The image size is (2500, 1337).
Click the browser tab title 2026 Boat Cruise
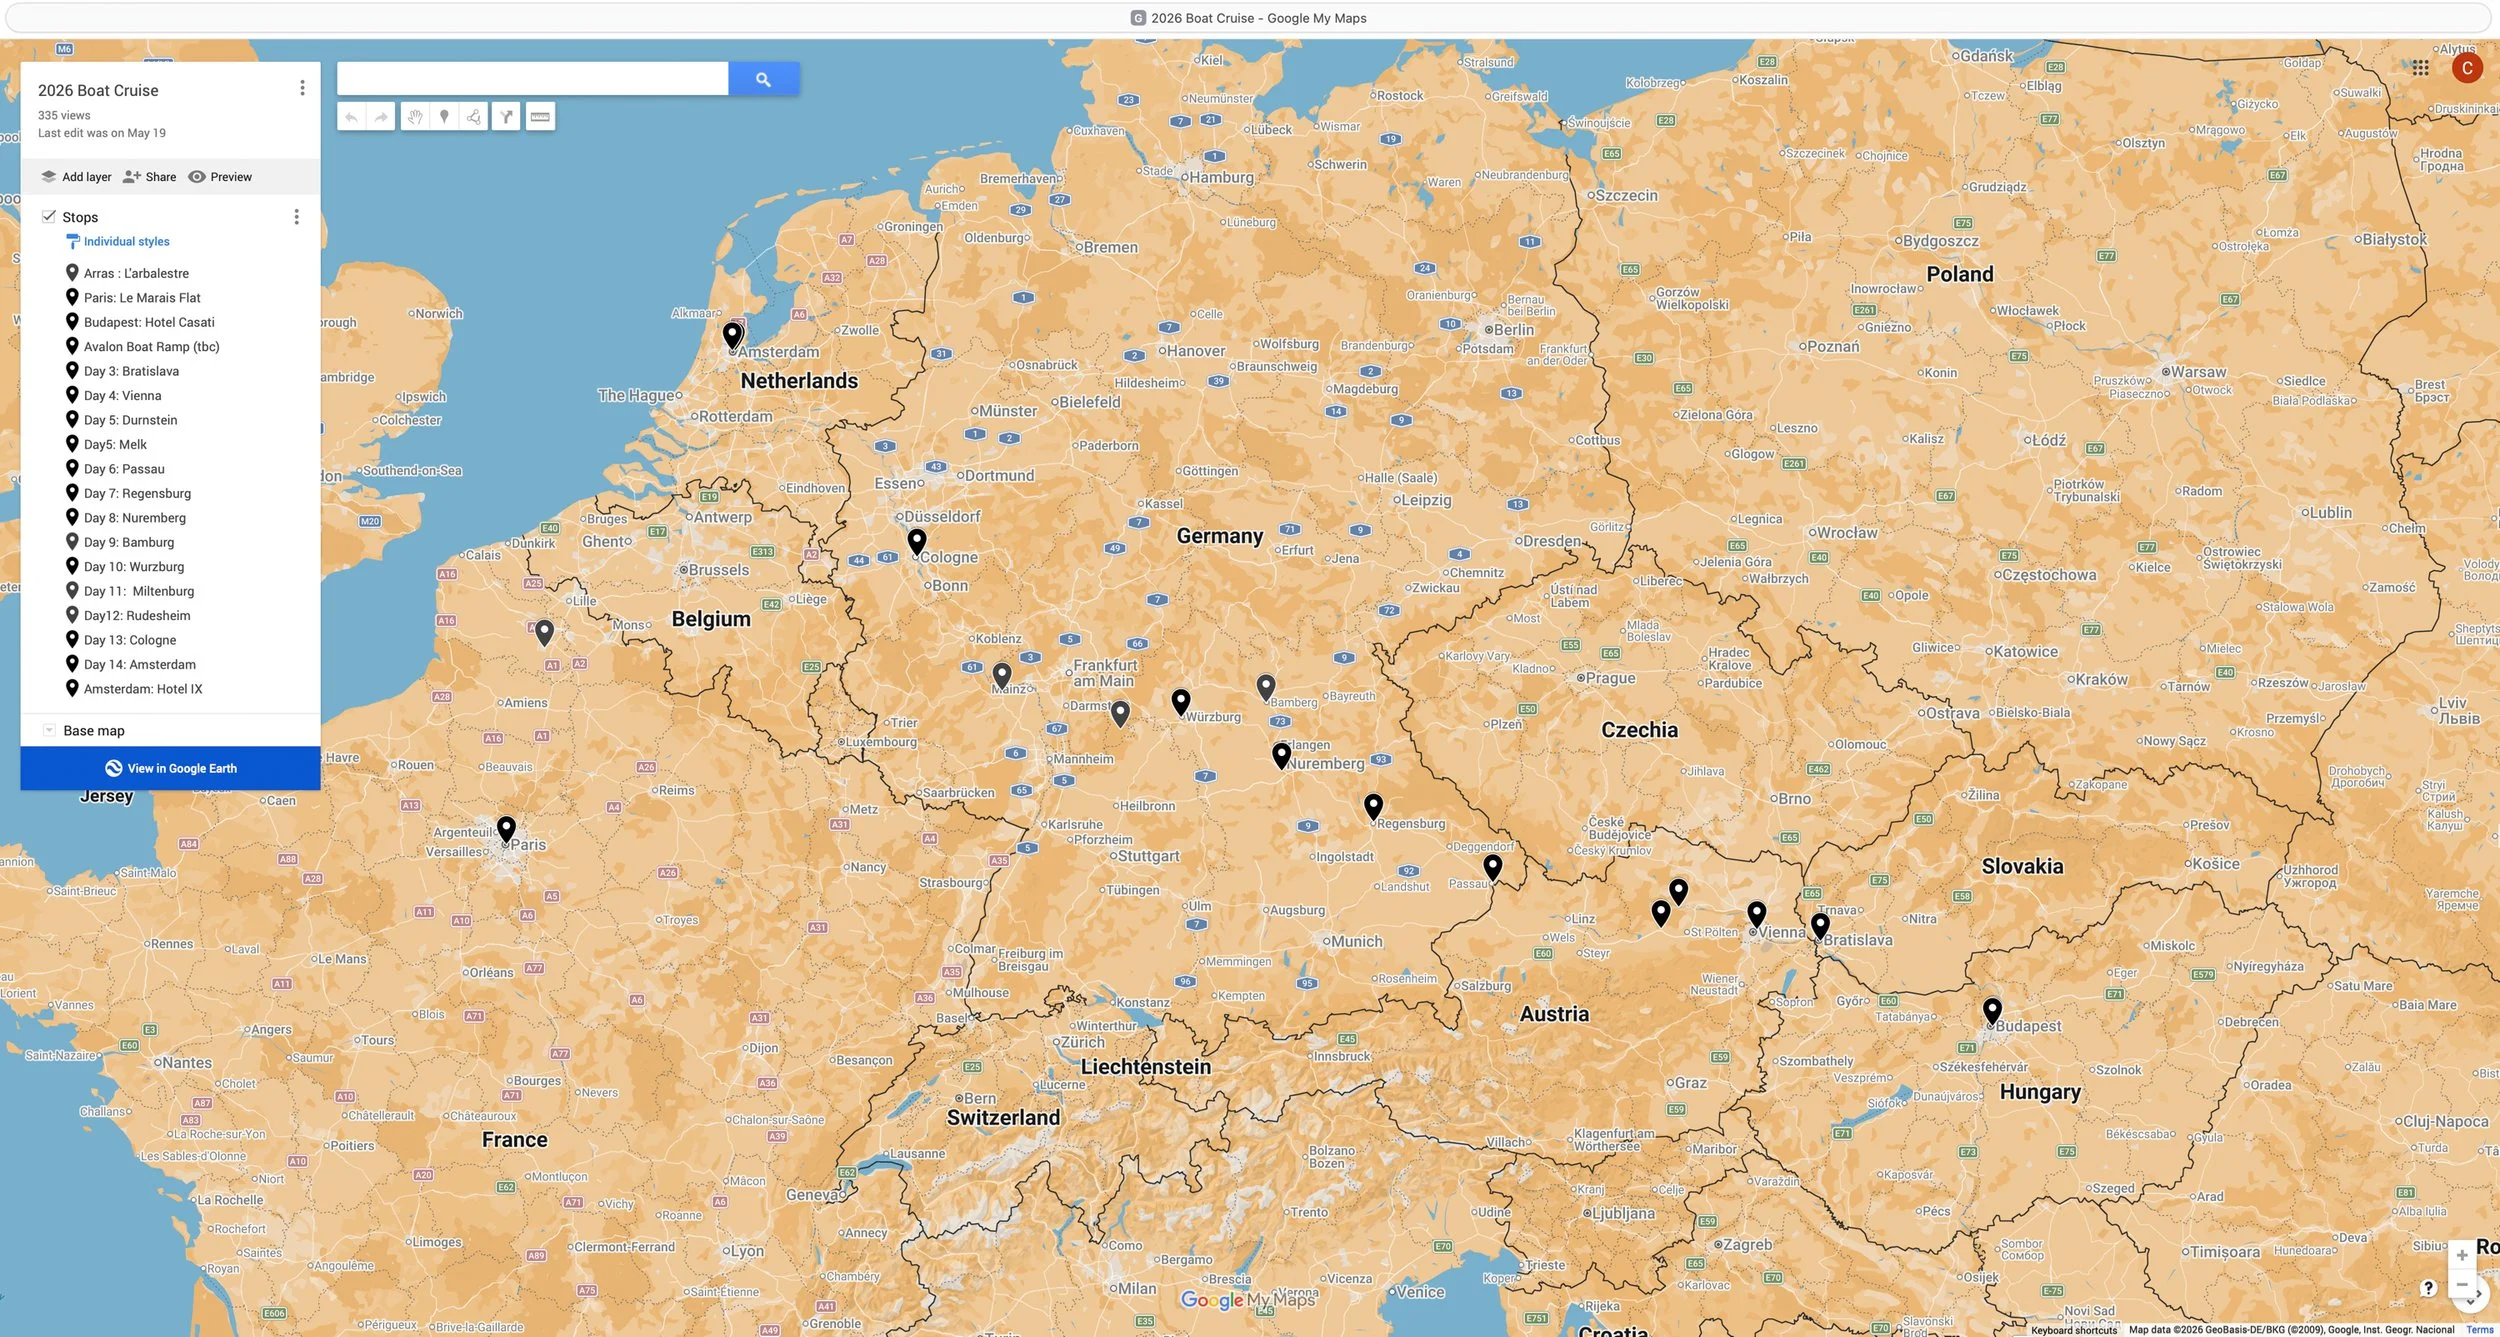[x=1258, y=18]
